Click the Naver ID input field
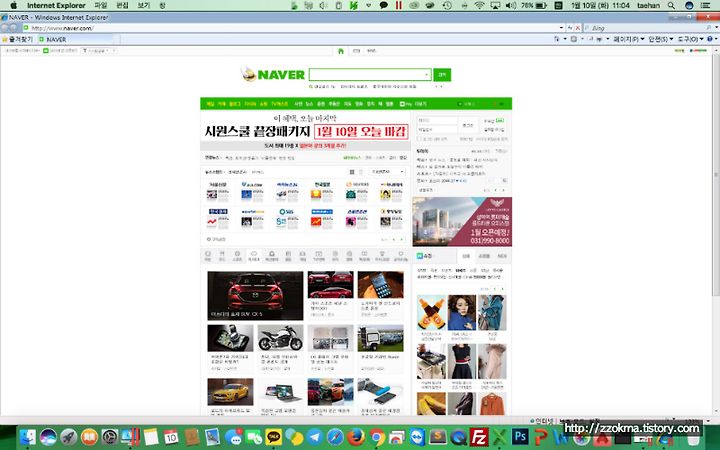720x450 pixels. click(x=437, y=120)
